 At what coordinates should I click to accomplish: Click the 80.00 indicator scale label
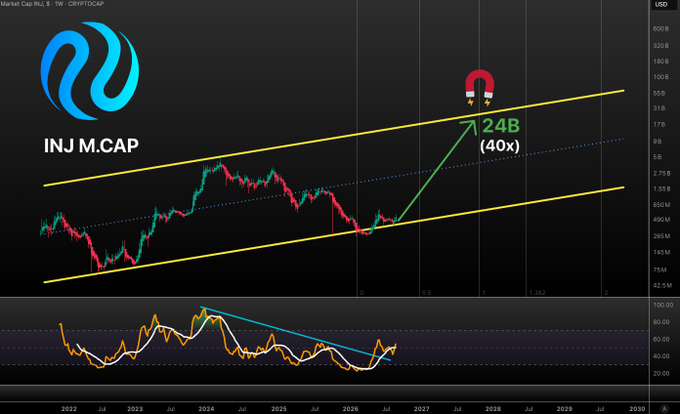pos(661,322)
